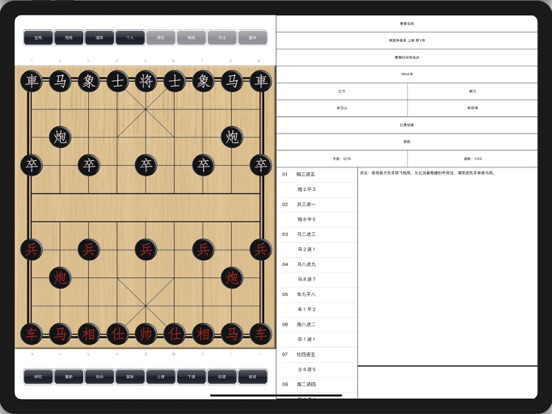Pick the center black 卒 below the 将
This screenshot has height=414, width=552.
146,165
